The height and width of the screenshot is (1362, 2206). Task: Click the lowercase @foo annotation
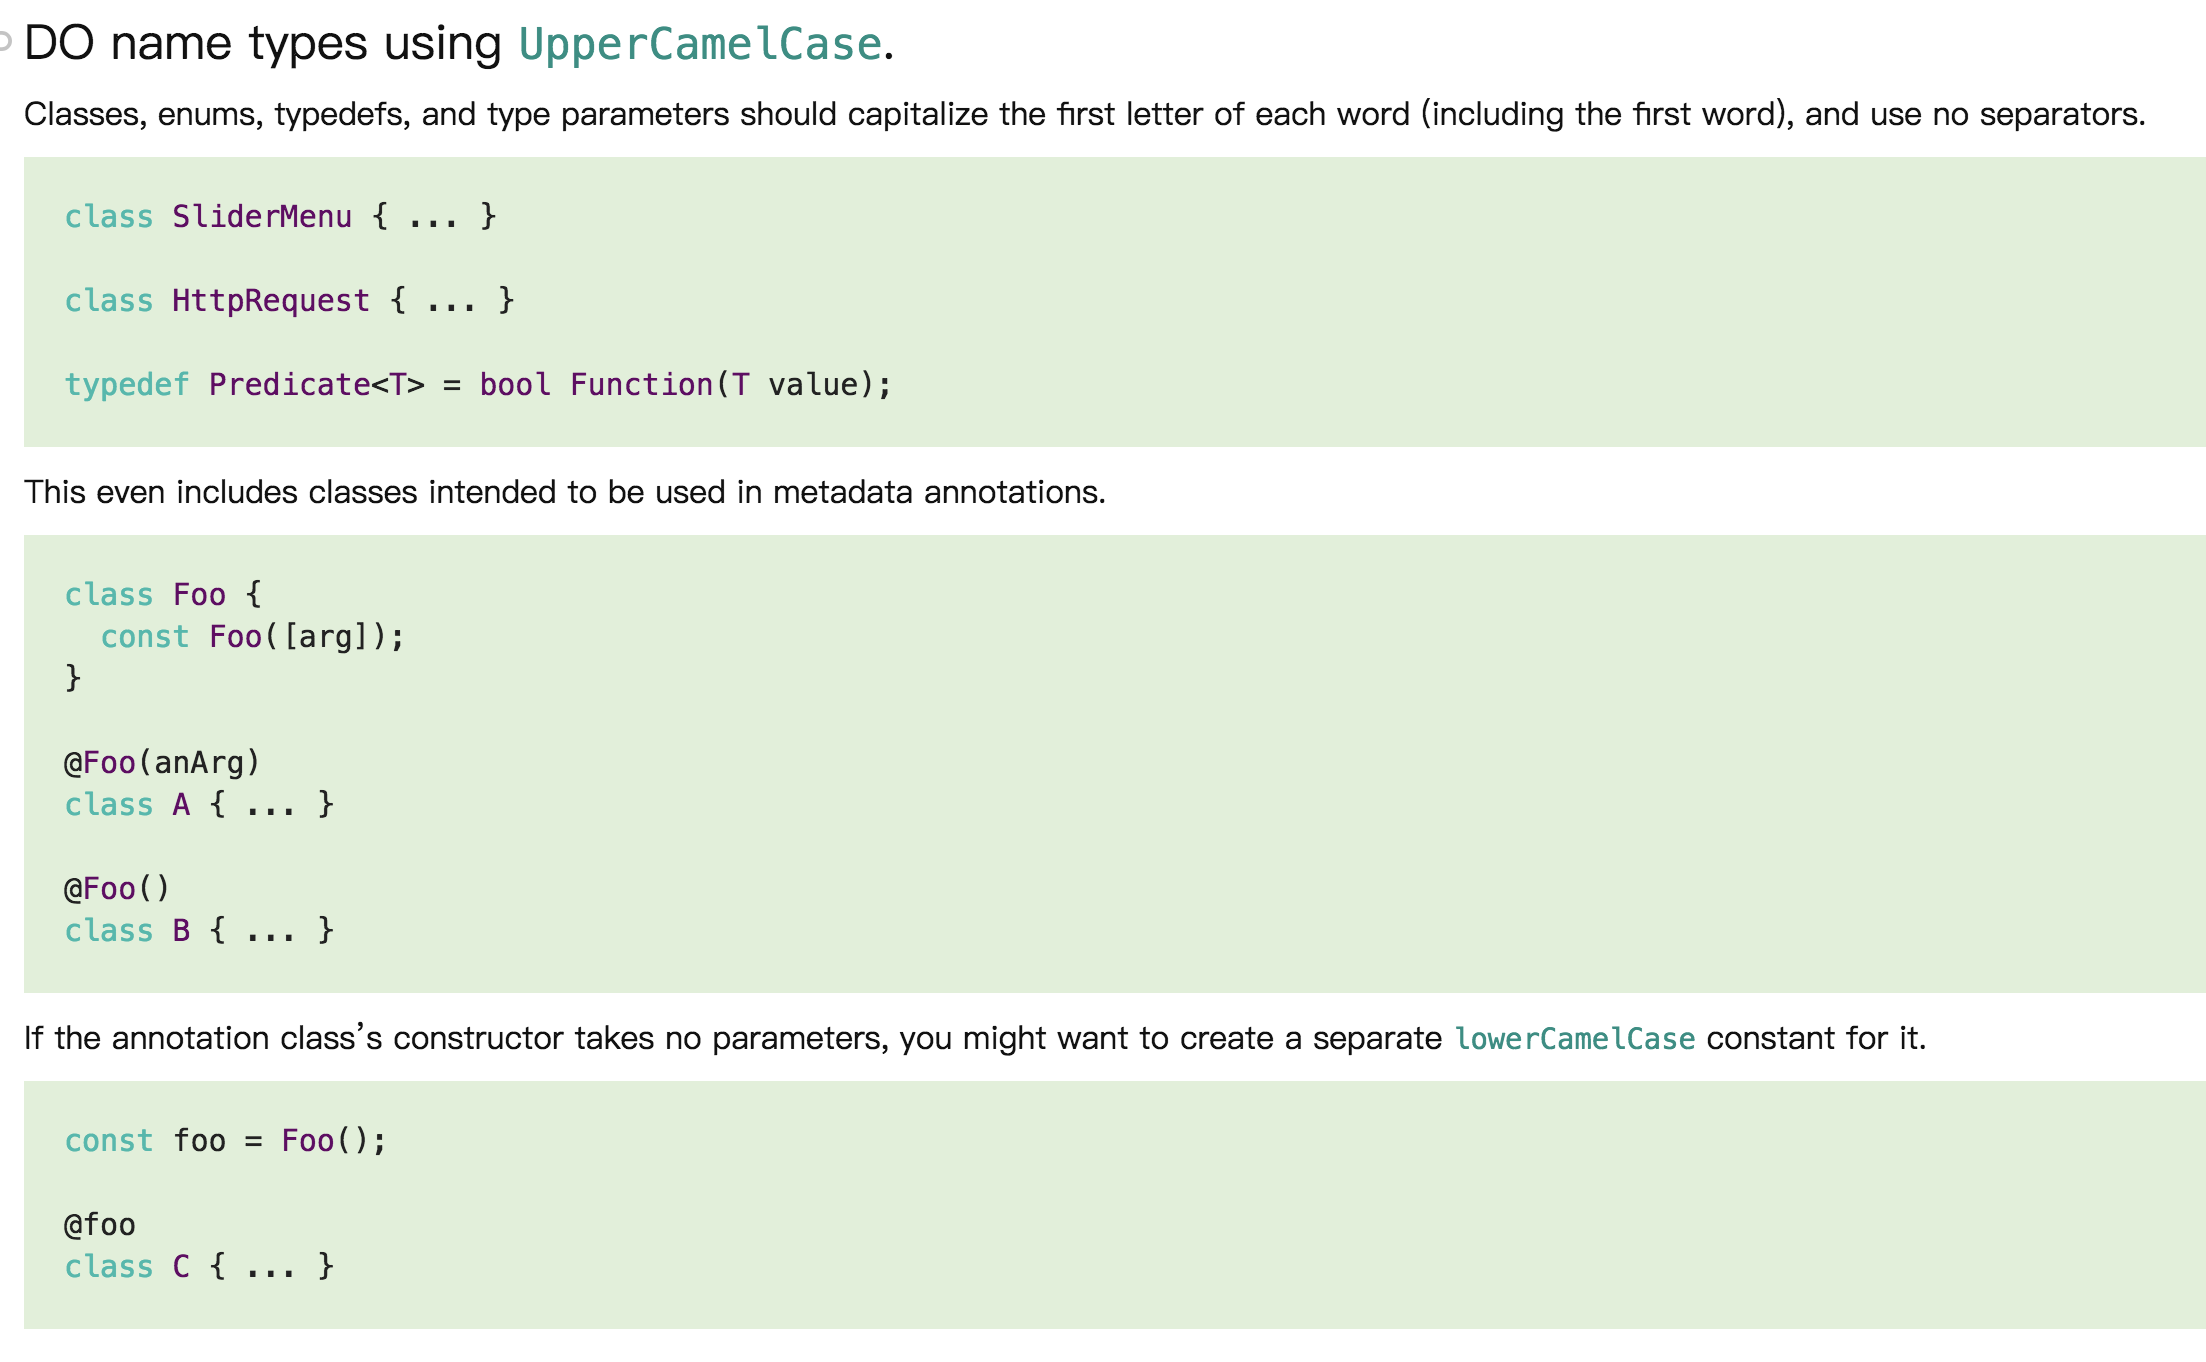click(x=99, y=1225)
